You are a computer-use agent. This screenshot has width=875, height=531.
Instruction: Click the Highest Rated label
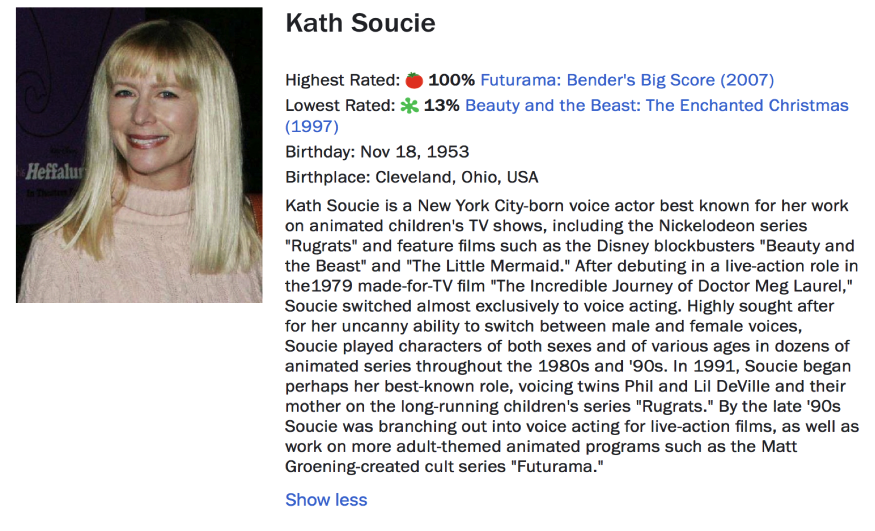click(341, 80)
